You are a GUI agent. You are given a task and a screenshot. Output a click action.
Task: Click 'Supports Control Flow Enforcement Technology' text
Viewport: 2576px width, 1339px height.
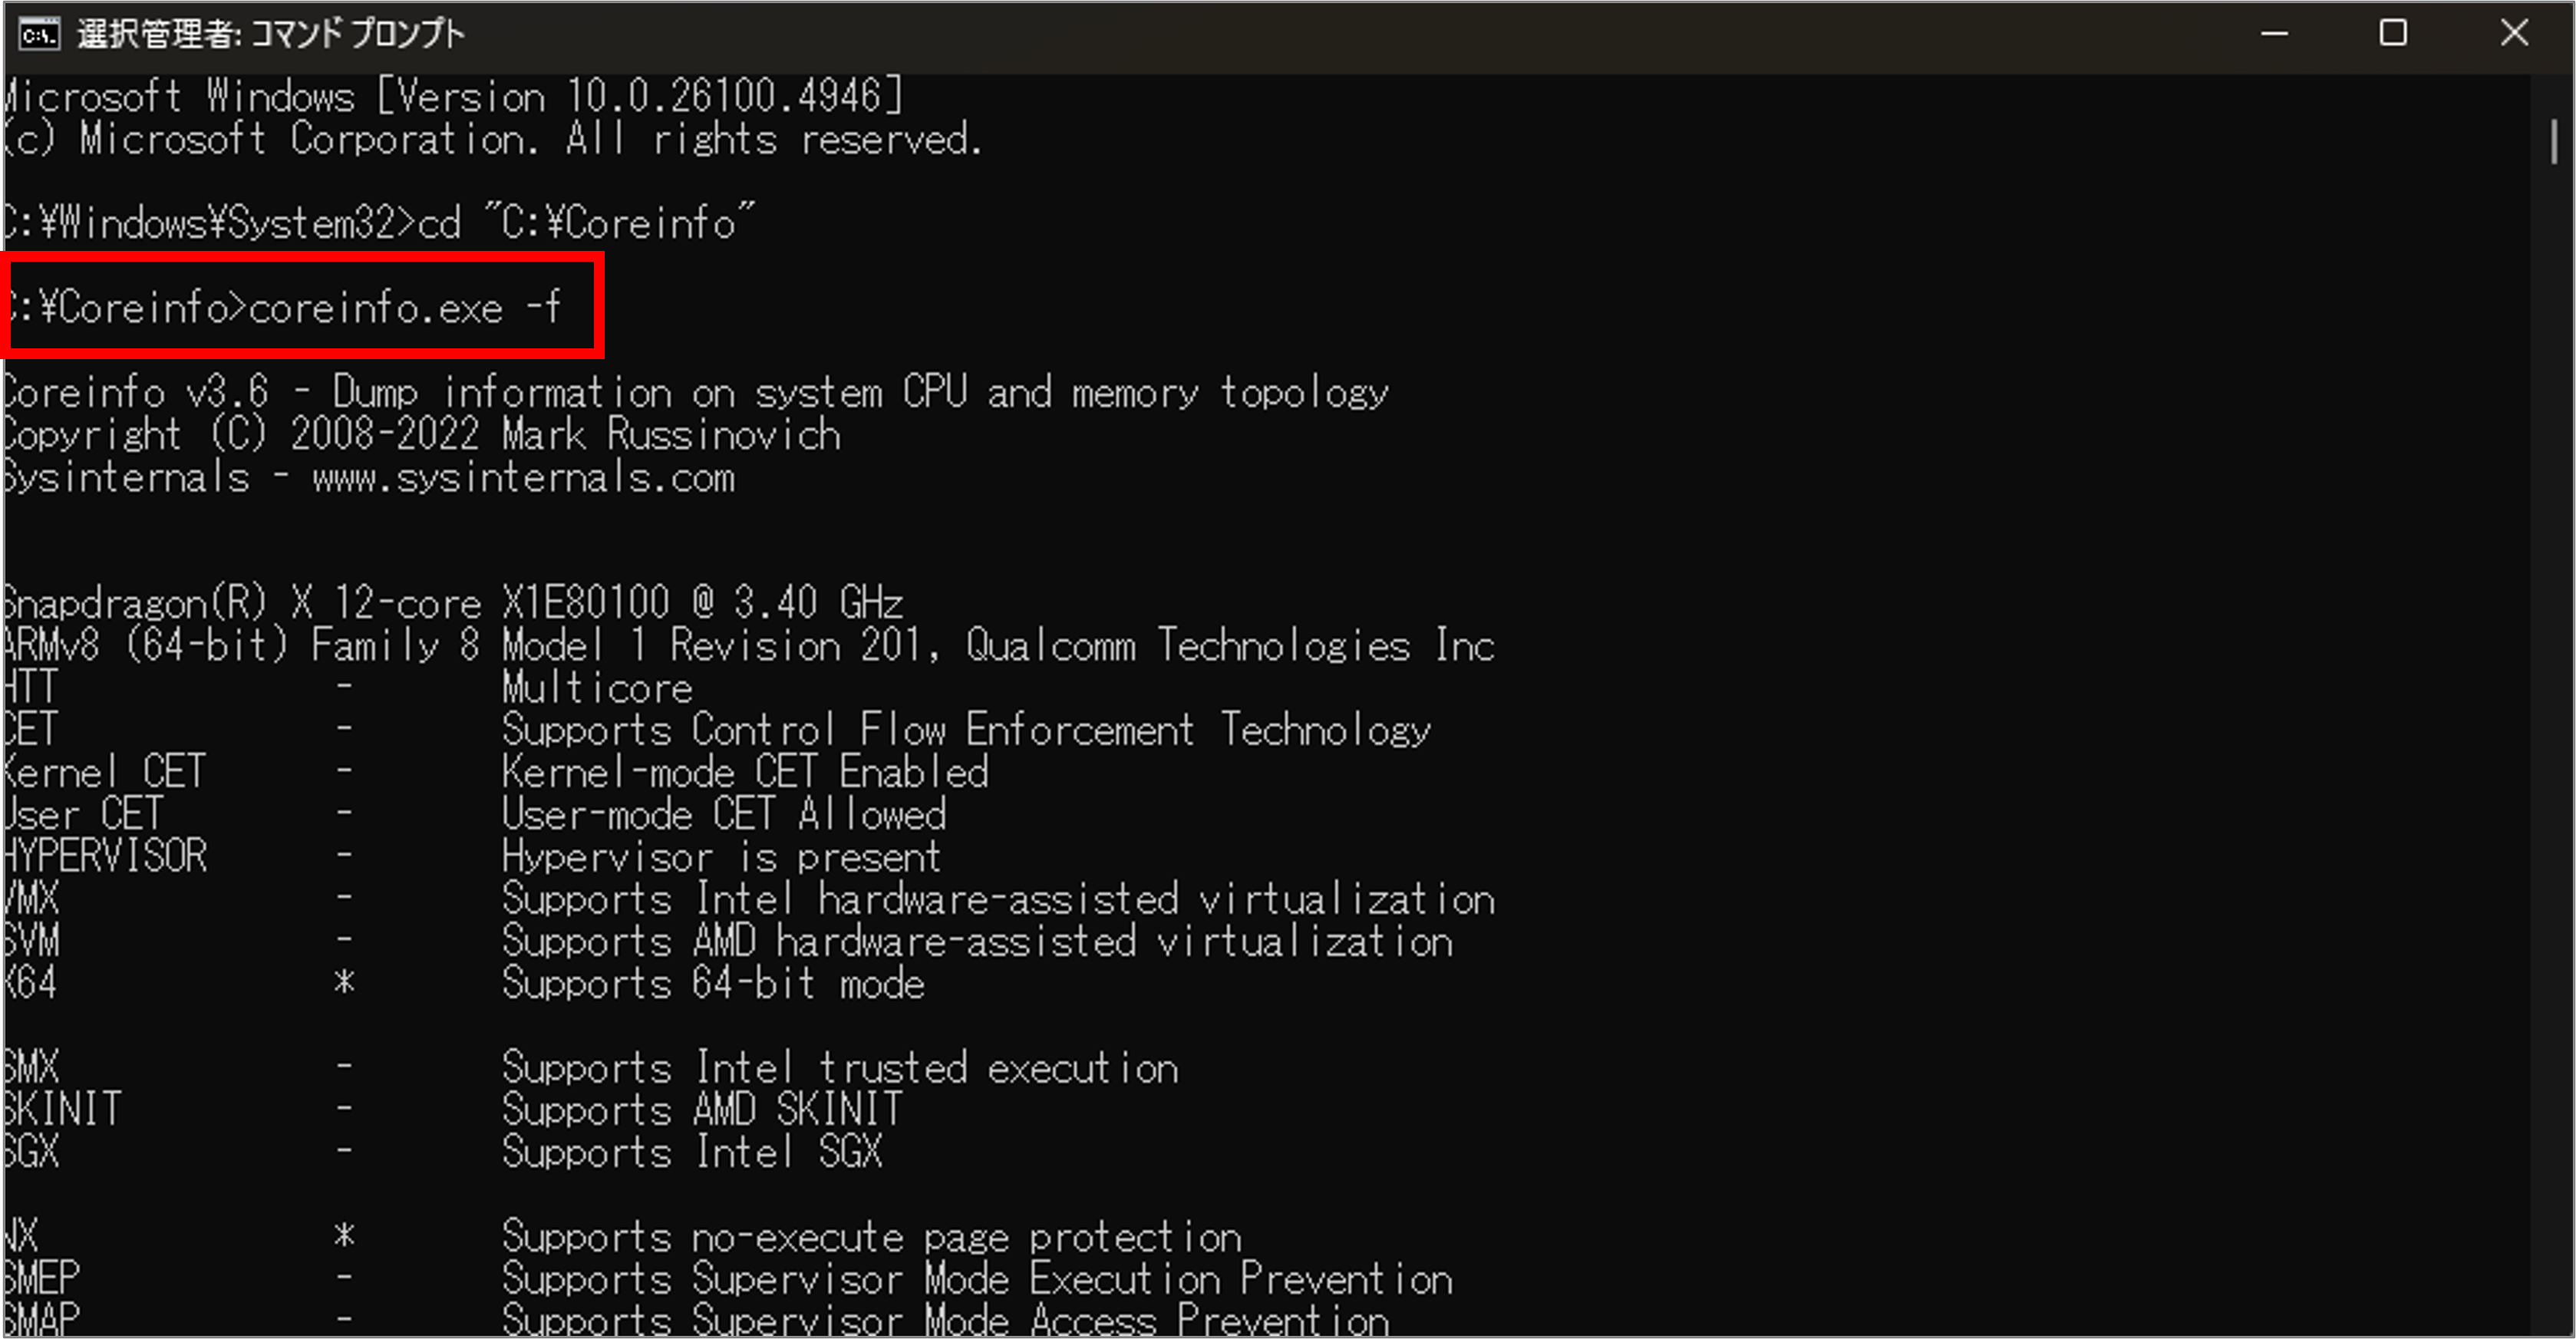(x=966, y=730)
